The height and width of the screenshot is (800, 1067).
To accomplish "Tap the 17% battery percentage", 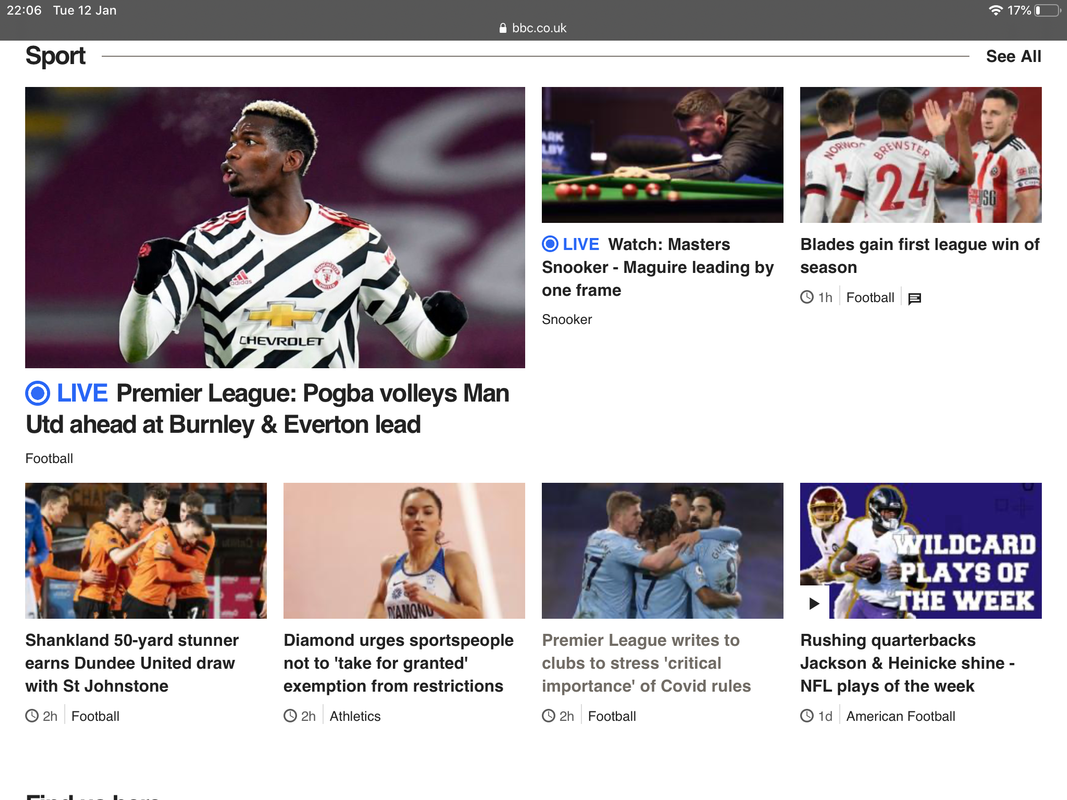I will (x=1019, y=10).
